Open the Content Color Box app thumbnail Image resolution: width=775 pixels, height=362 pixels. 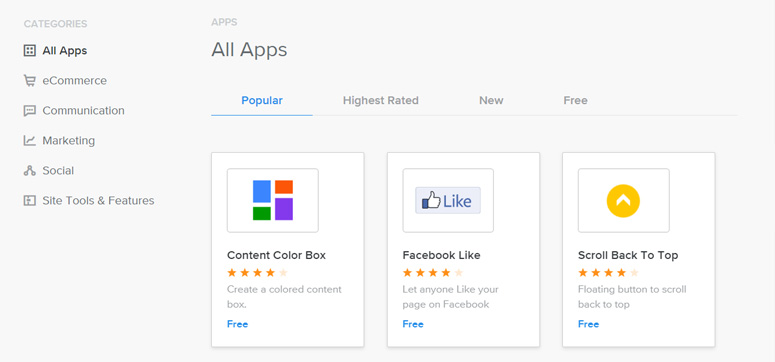(x=273, y=200)
